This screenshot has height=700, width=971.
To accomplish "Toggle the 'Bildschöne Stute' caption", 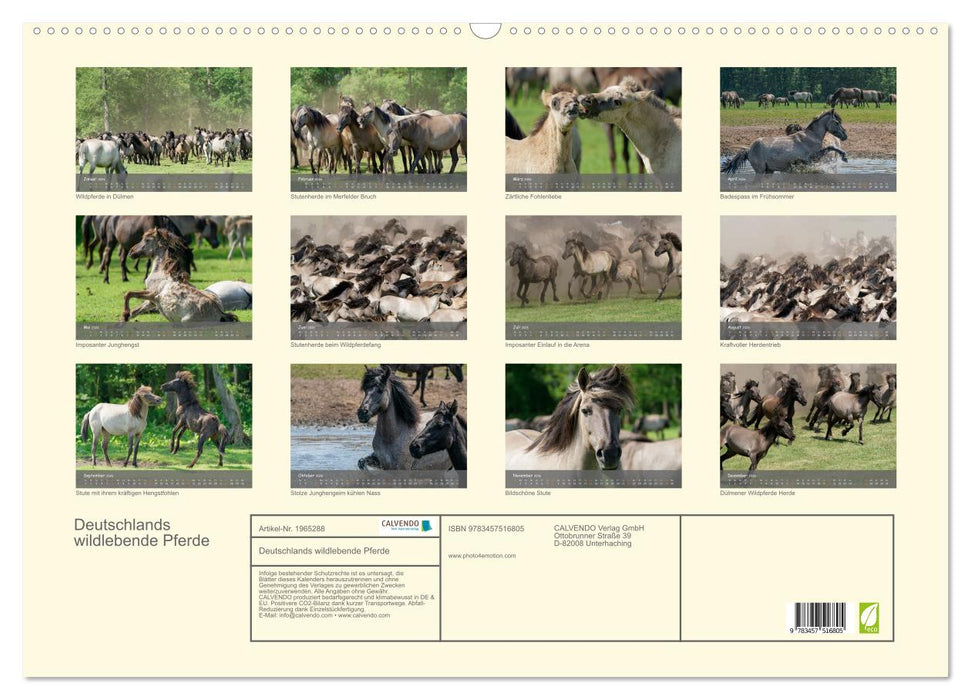I will point(528,490).
